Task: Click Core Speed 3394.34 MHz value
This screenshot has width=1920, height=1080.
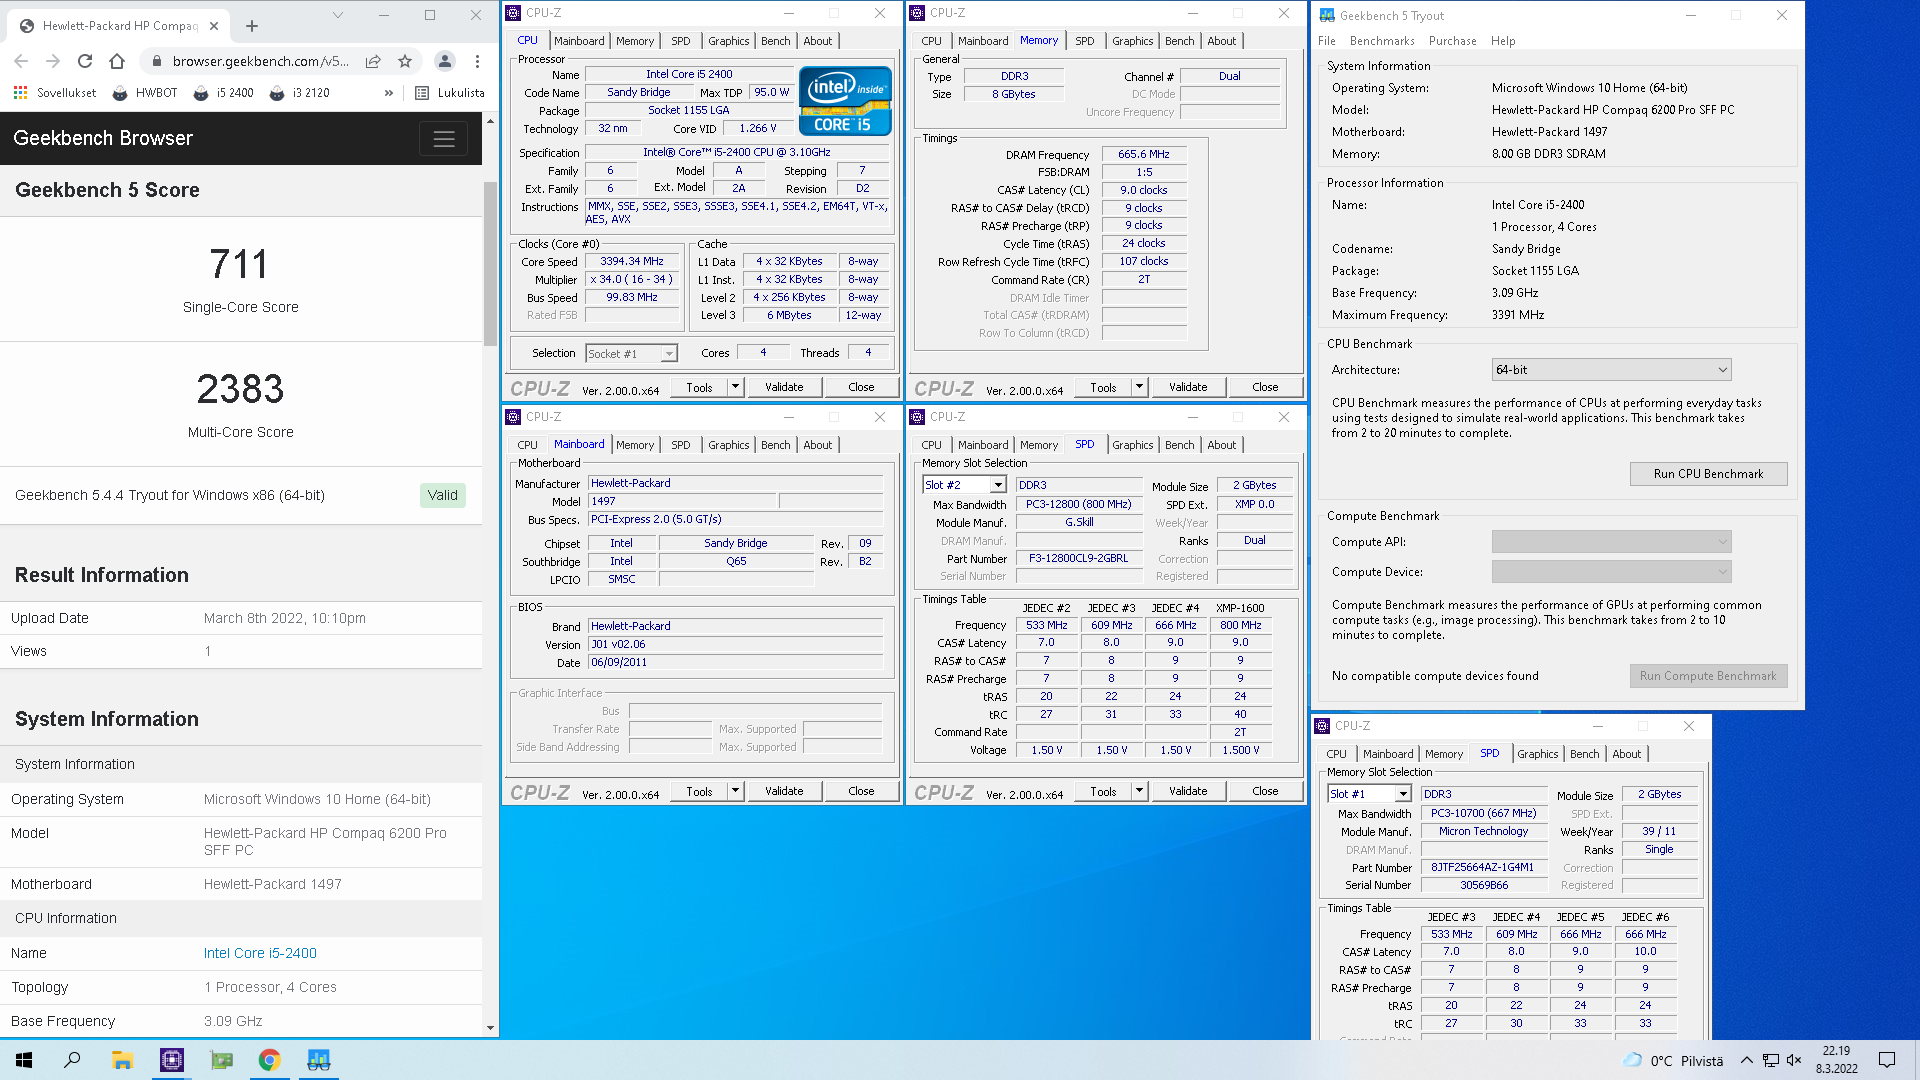Action: coord(632,262)
